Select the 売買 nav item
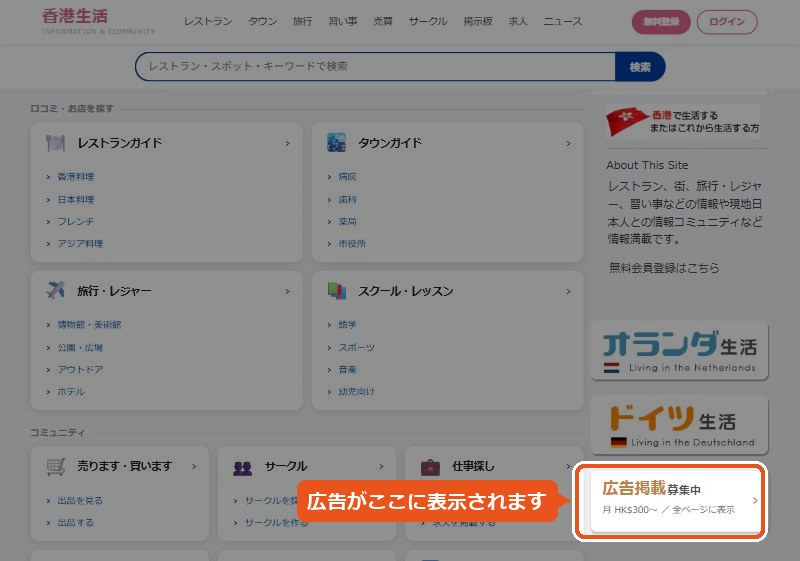This screenshot has width=800, height=561. pos(383,21)
